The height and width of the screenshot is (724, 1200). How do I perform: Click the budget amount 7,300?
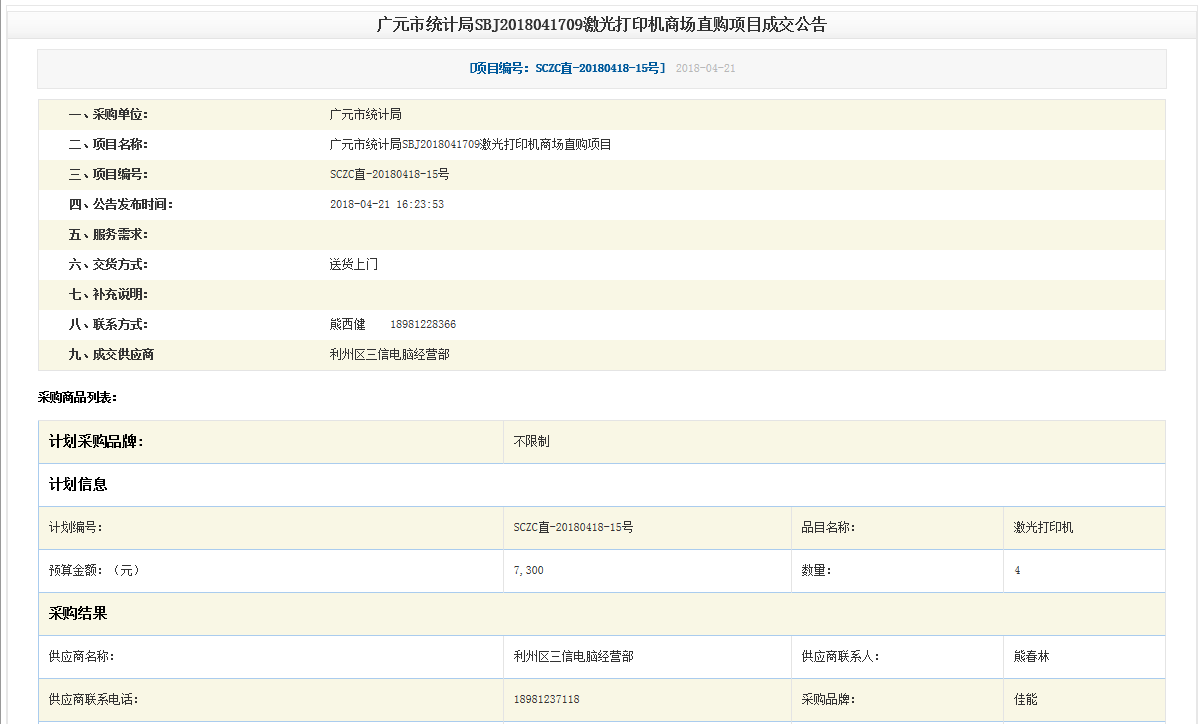pyautogui.click(x=528, y=570)
